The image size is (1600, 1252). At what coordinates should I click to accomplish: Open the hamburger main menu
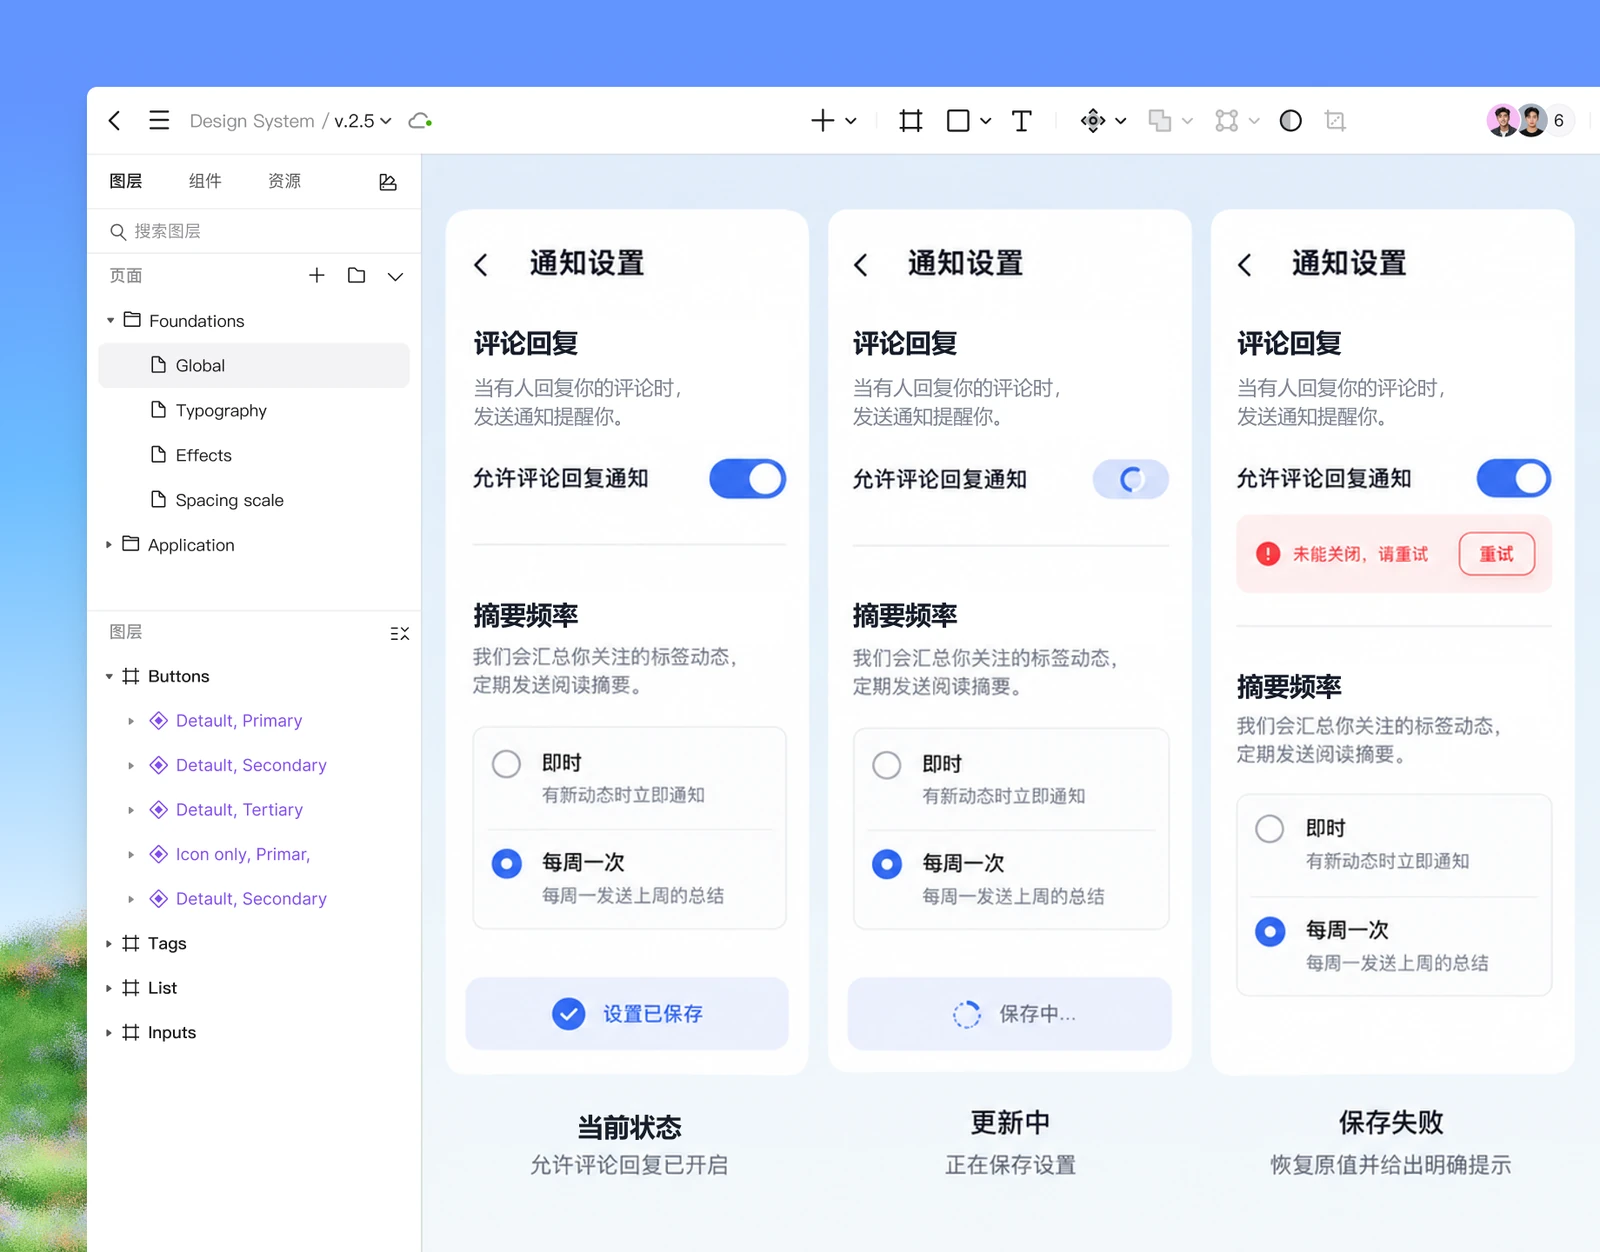[159, 121]
